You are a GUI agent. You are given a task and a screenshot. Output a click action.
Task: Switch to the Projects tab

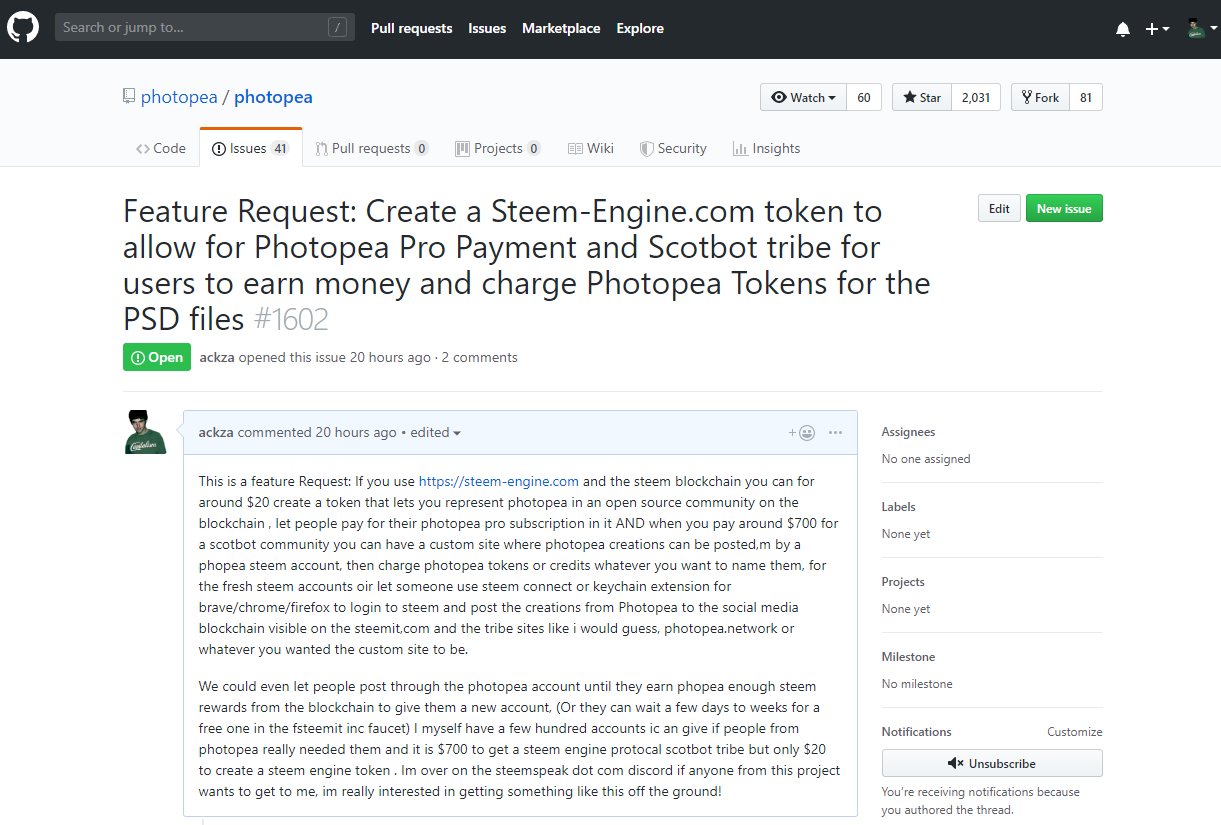(x=498, y=148)
